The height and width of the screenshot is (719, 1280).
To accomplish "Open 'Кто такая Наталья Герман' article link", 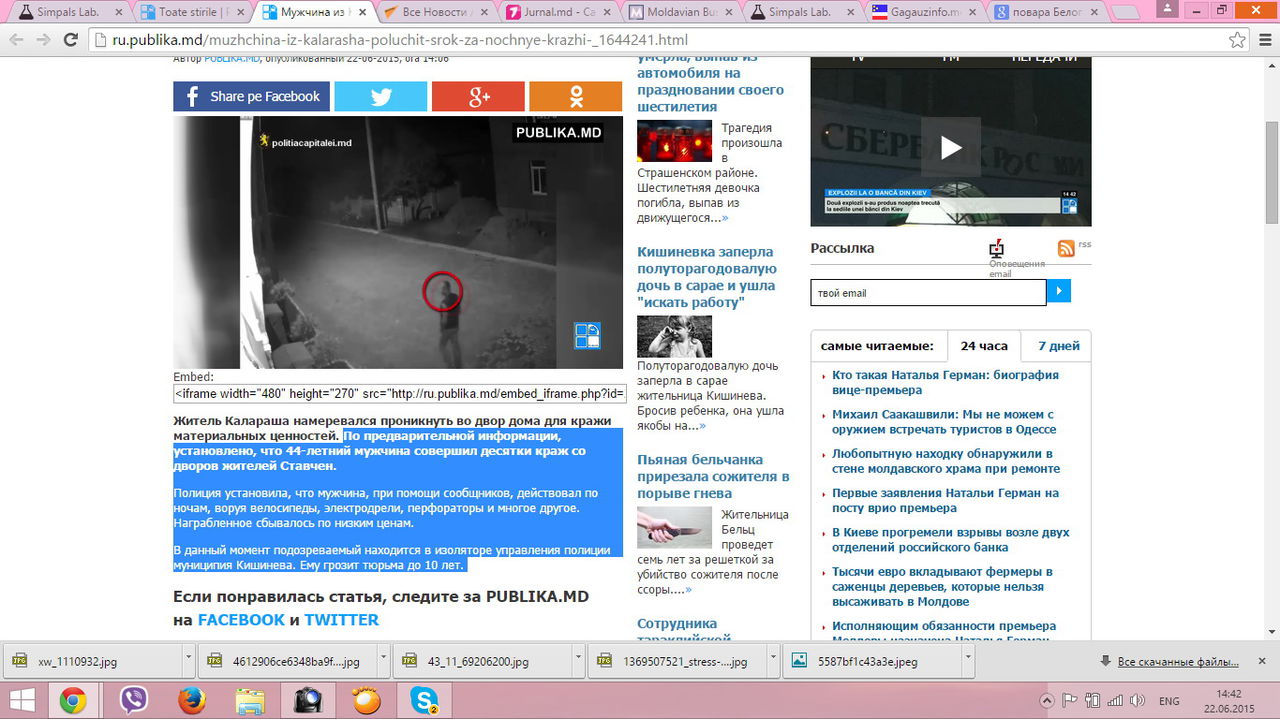I will (945, 382).
